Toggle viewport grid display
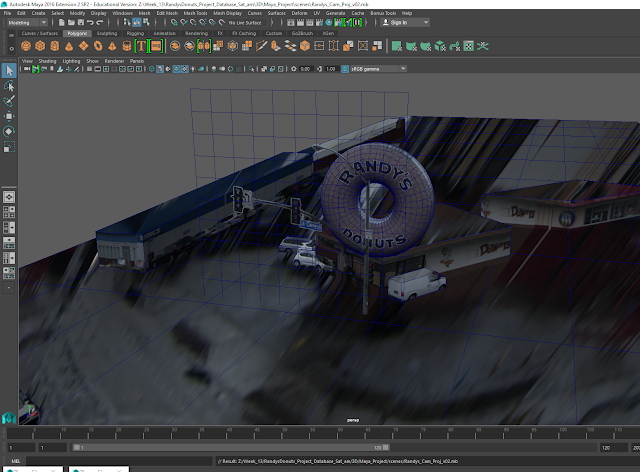The width and height of the screenshot is (640, 472). click(x=89, y=69)
